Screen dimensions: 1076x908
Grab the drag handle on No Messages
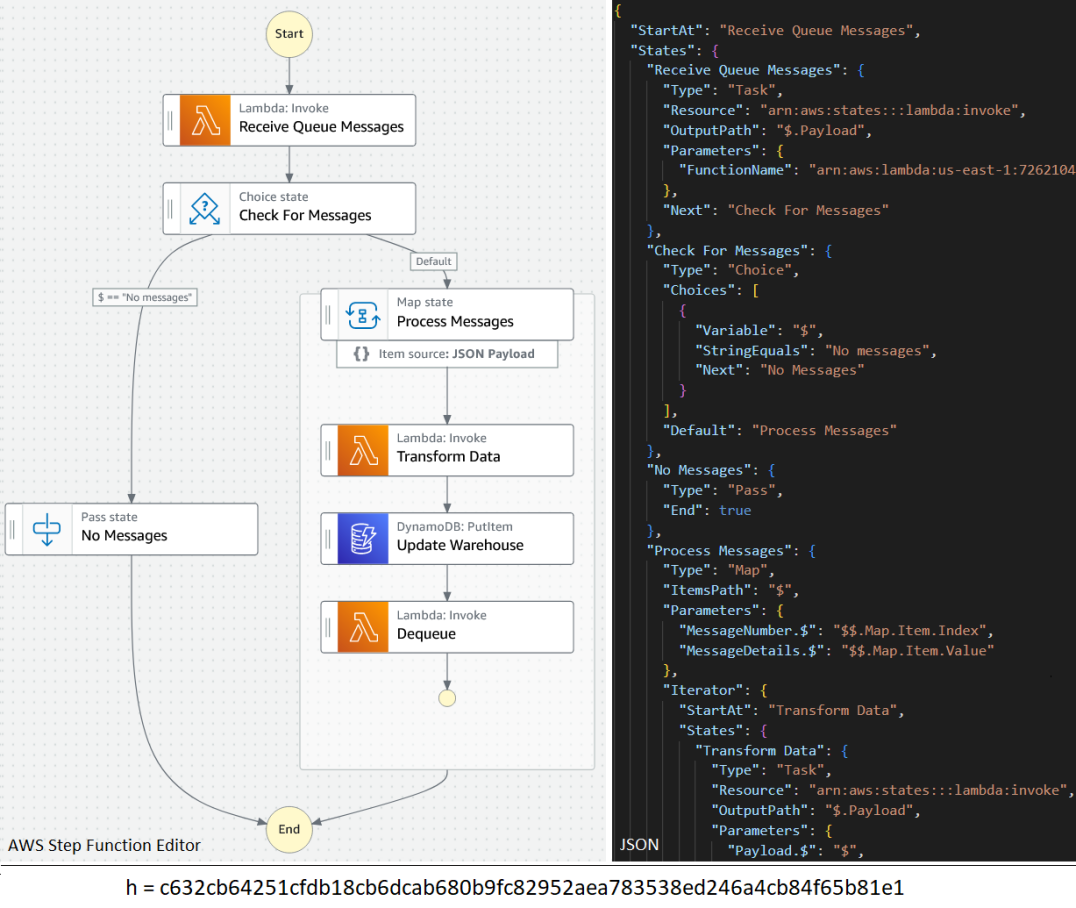point(12,529)
